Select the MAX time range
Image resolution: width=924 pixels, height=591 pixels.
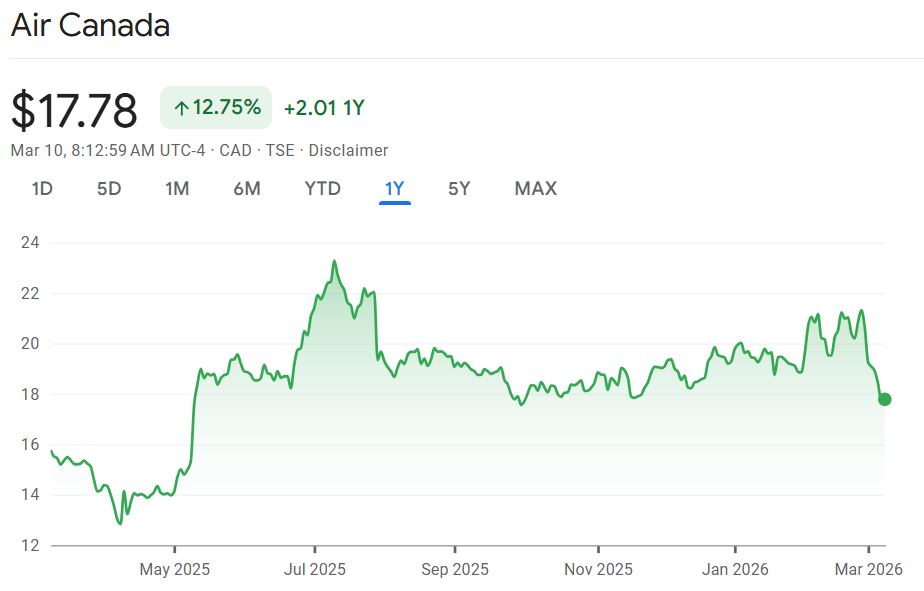(535, 188)
